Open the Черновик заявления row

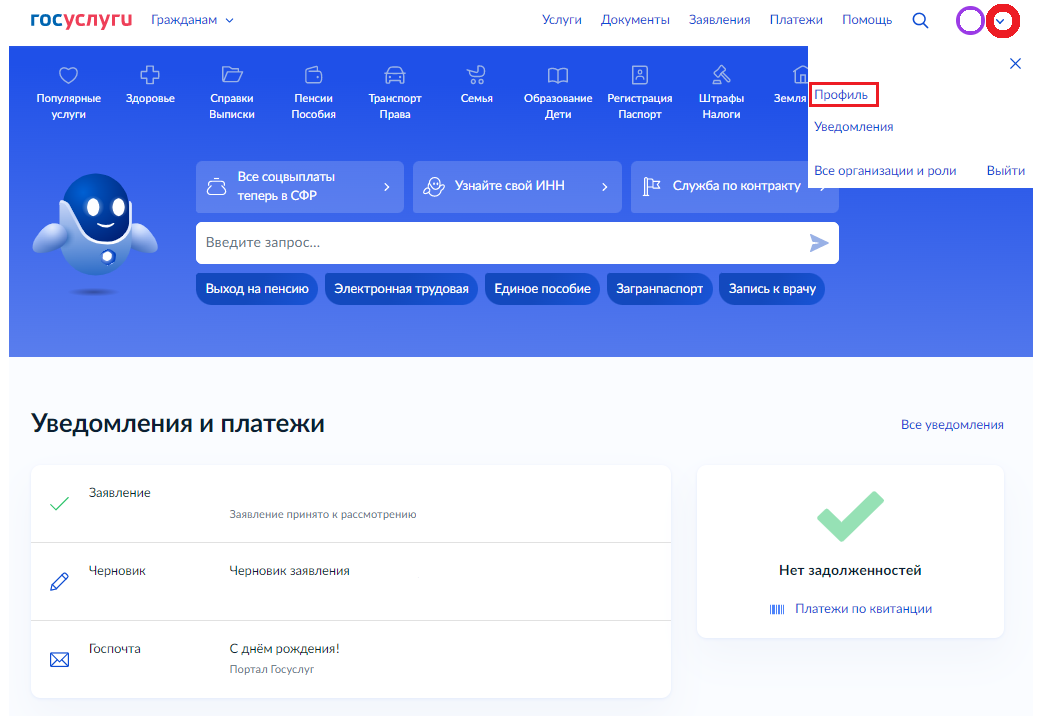tap(351, 582)
